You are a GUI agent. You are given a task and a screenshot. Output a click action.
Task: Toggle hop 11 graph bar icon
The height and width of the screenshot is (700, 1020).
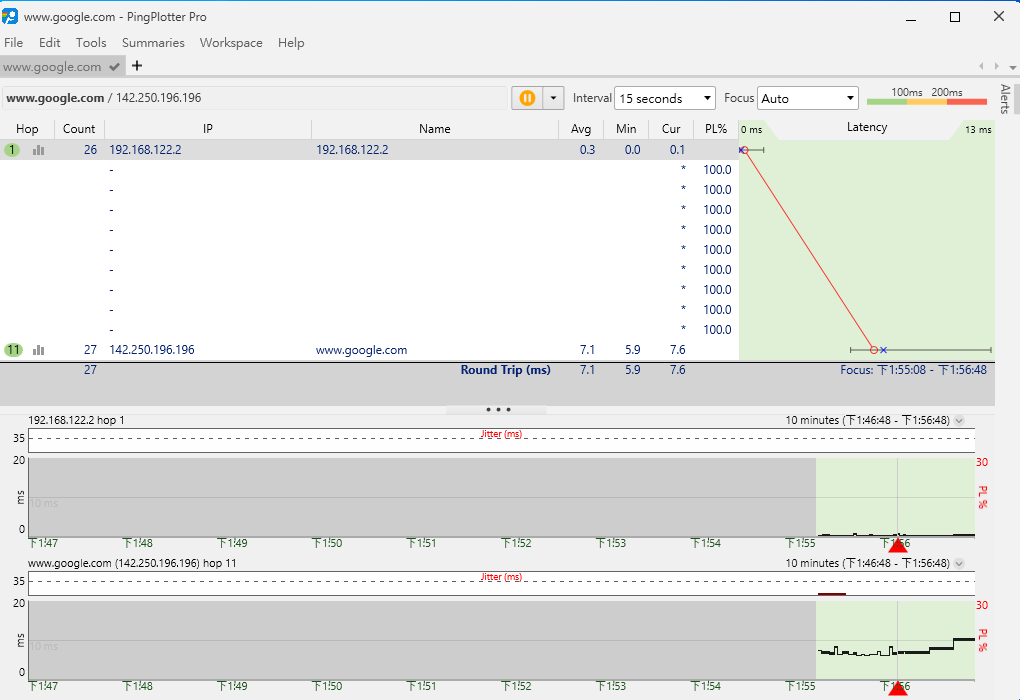tap(38, 350)
